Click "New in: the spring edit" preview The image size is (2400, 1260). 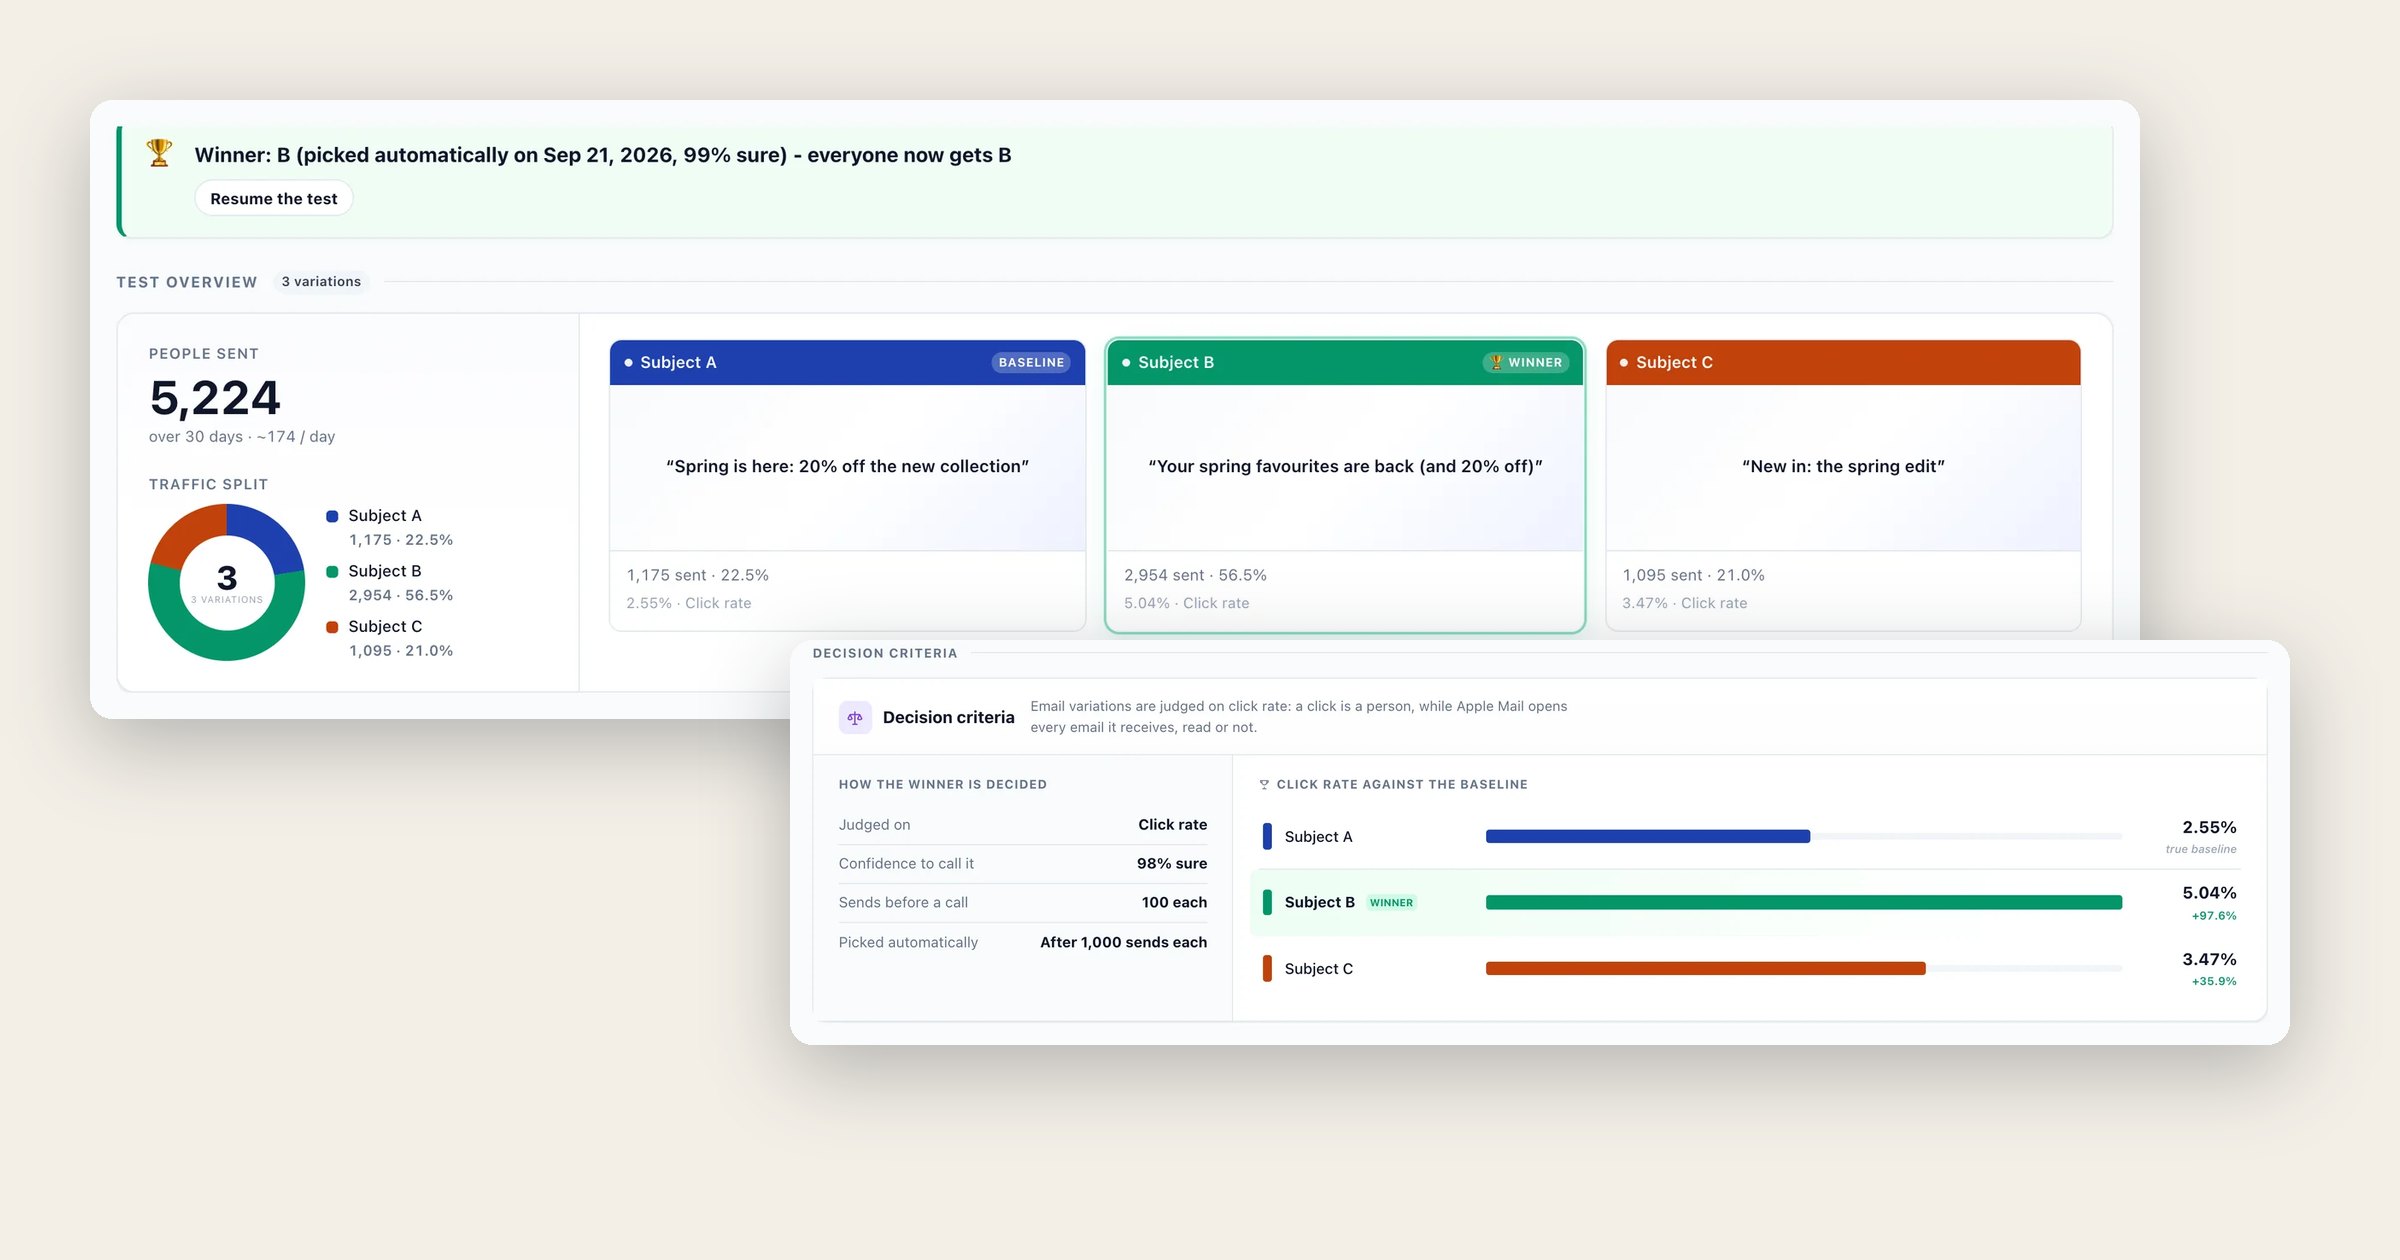coord(1843,466)
